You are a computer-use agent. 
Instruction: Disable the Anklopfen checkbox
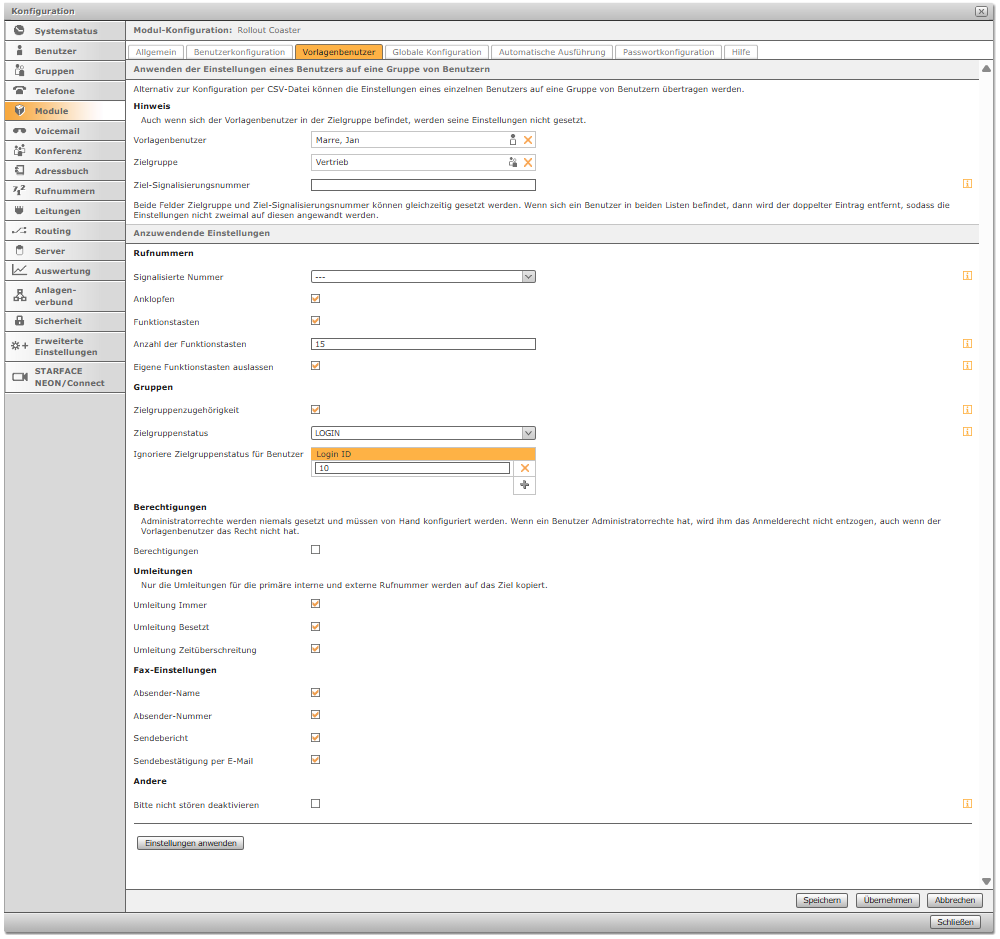pos(316,298)
